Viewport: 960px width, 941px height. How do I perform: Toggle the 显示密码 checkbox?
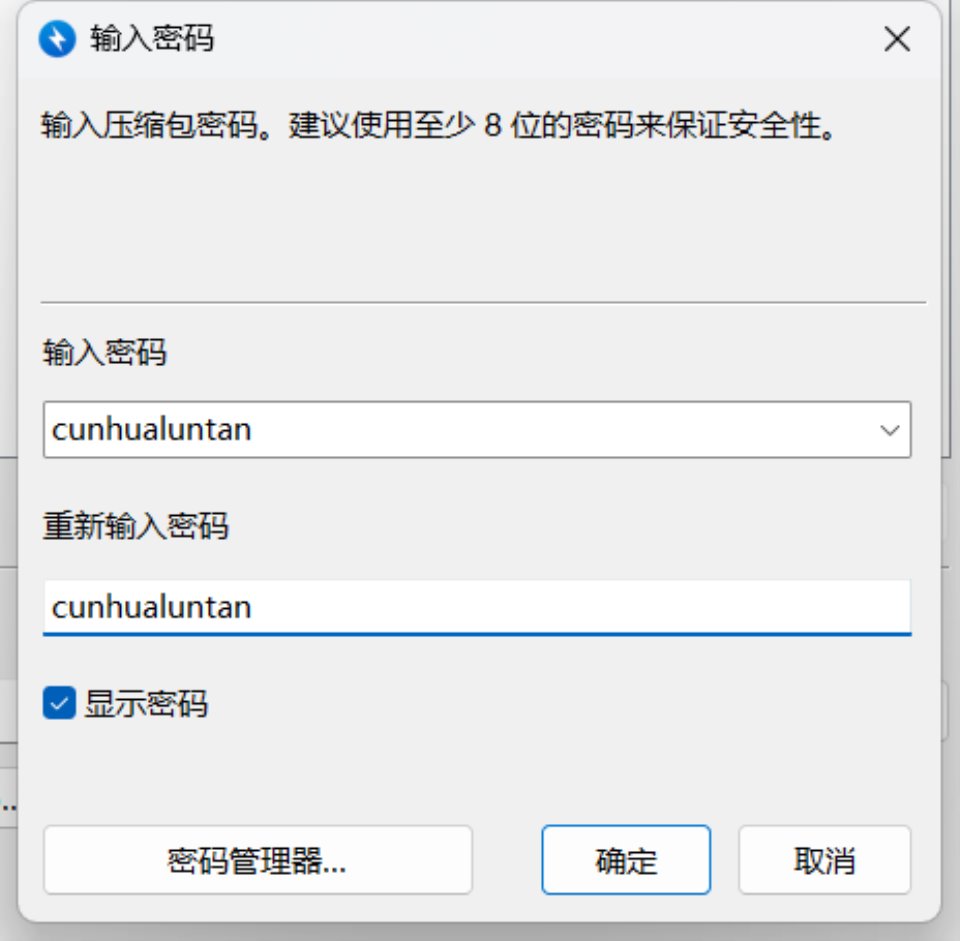pyautogui.click(x=59, y=703)
